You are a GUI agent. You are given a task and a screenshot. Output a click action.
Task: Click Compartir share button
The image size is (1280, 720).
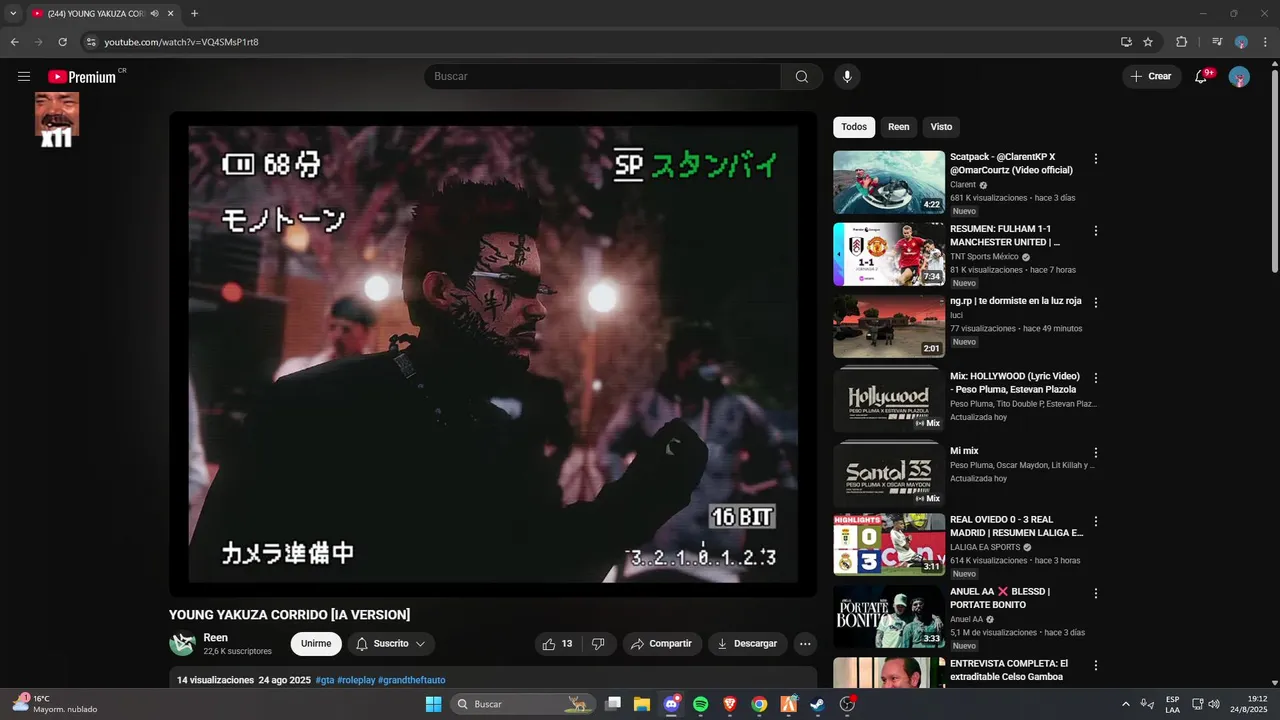(x=662, y=644)
